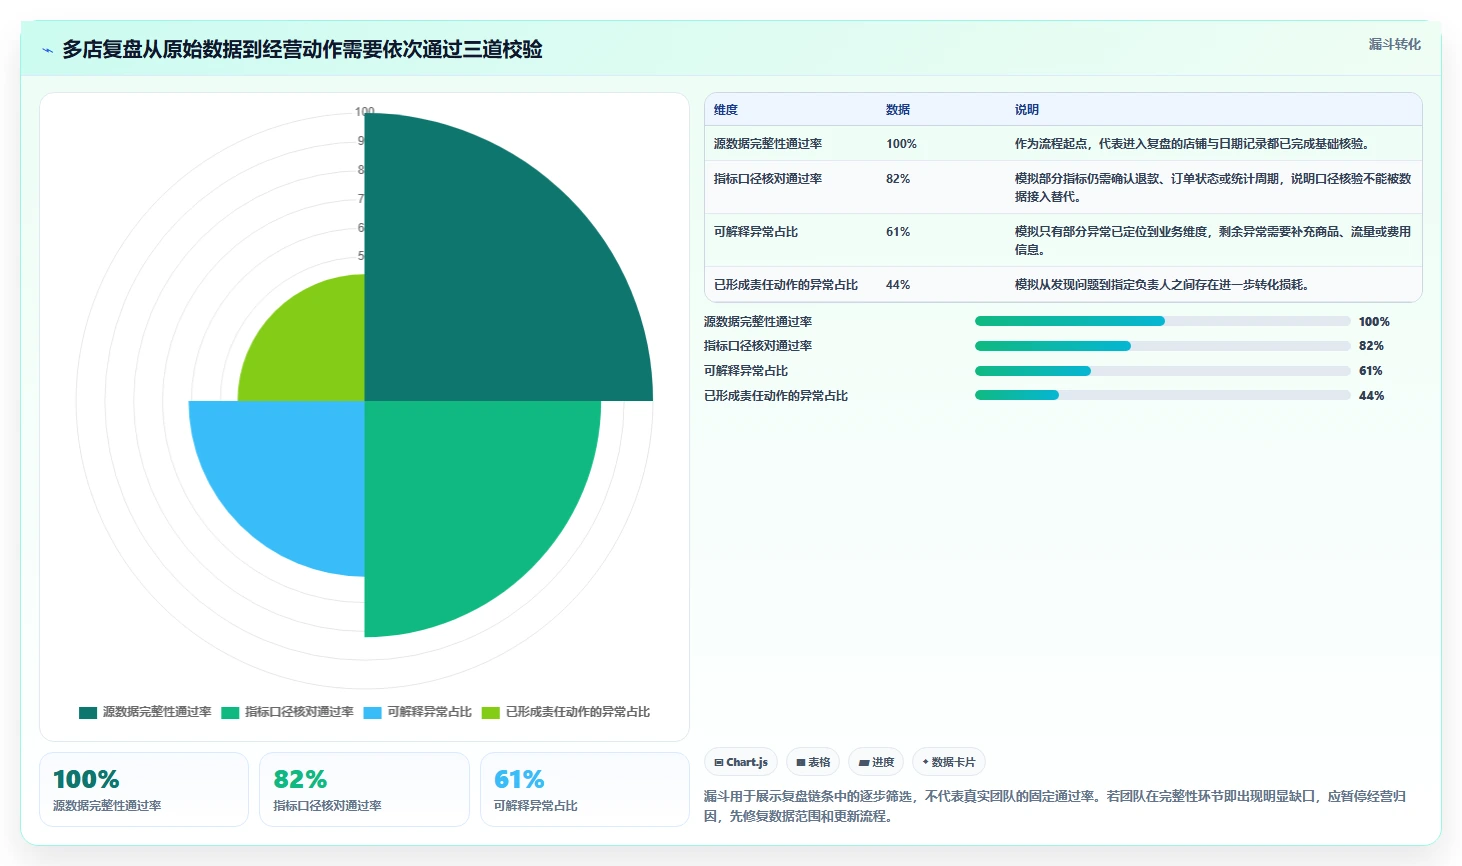Click the 100 axis label on chart

(364, 111)
